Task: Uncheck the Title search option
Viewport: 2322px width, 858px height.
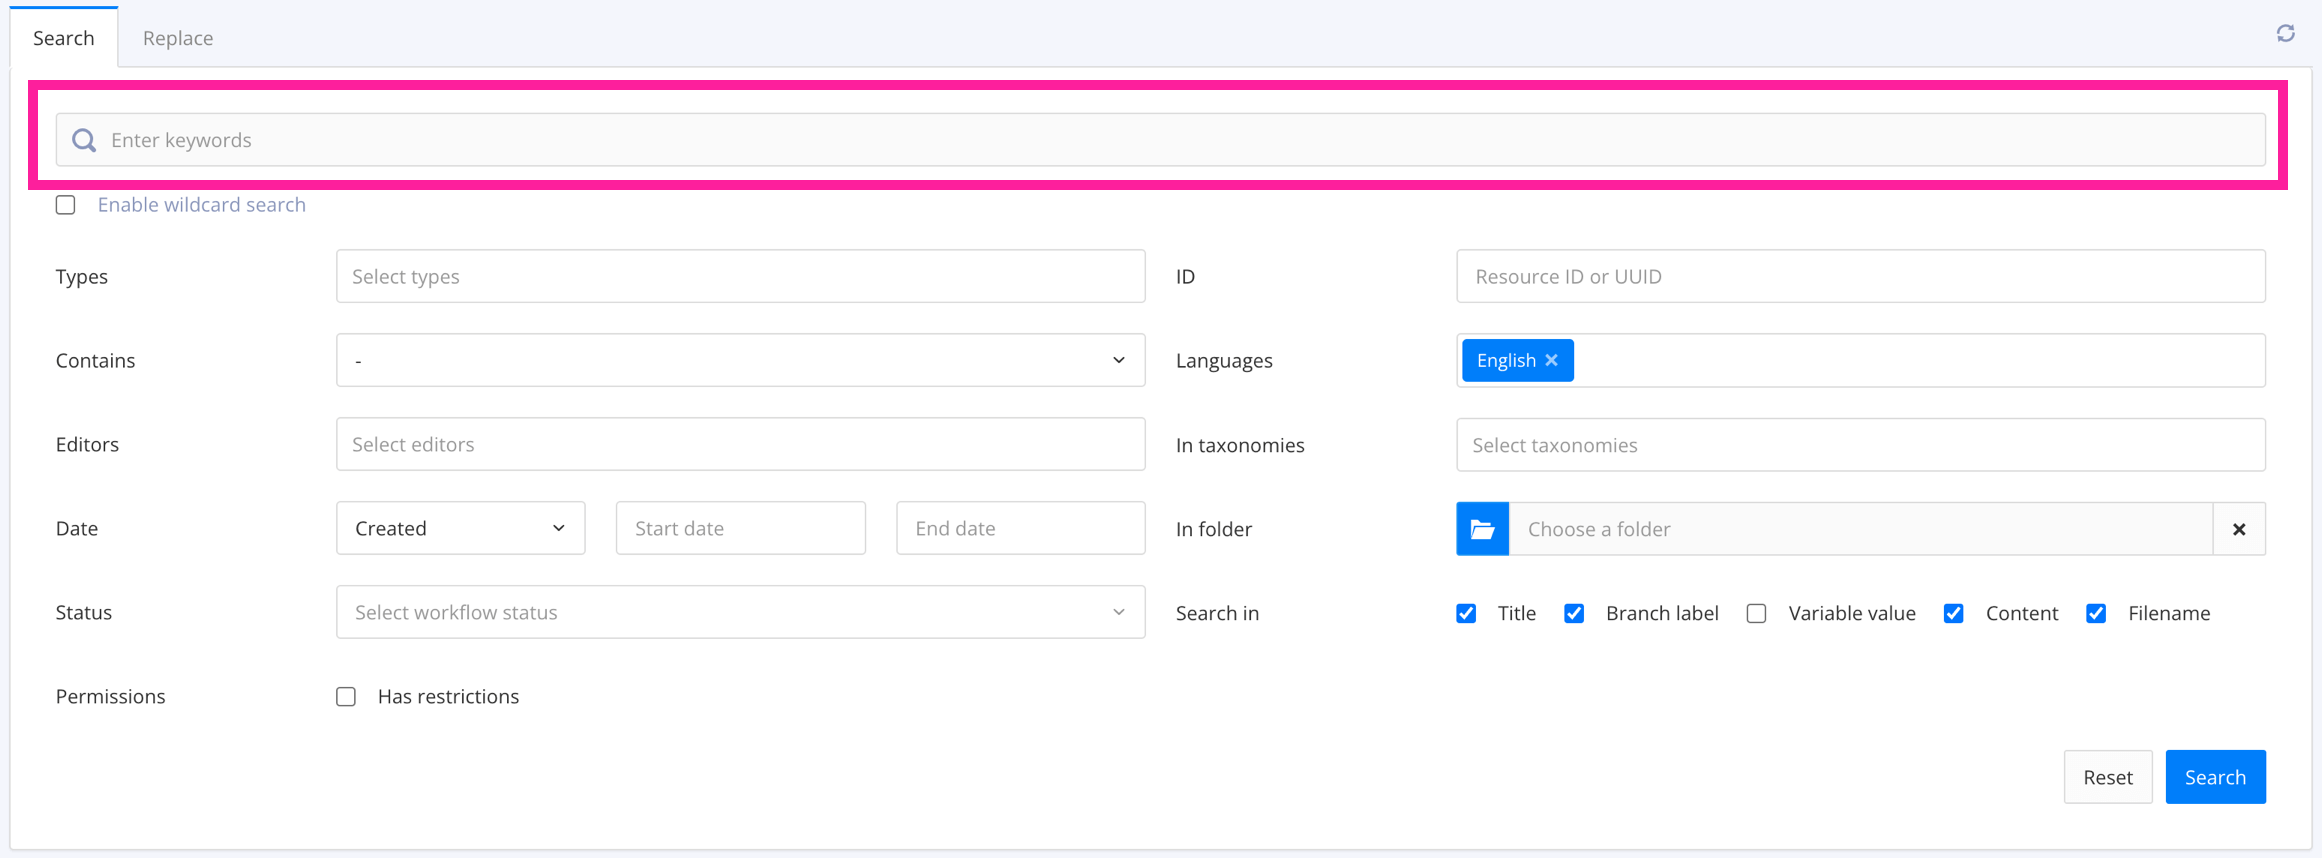Action: click(1466, 613)
